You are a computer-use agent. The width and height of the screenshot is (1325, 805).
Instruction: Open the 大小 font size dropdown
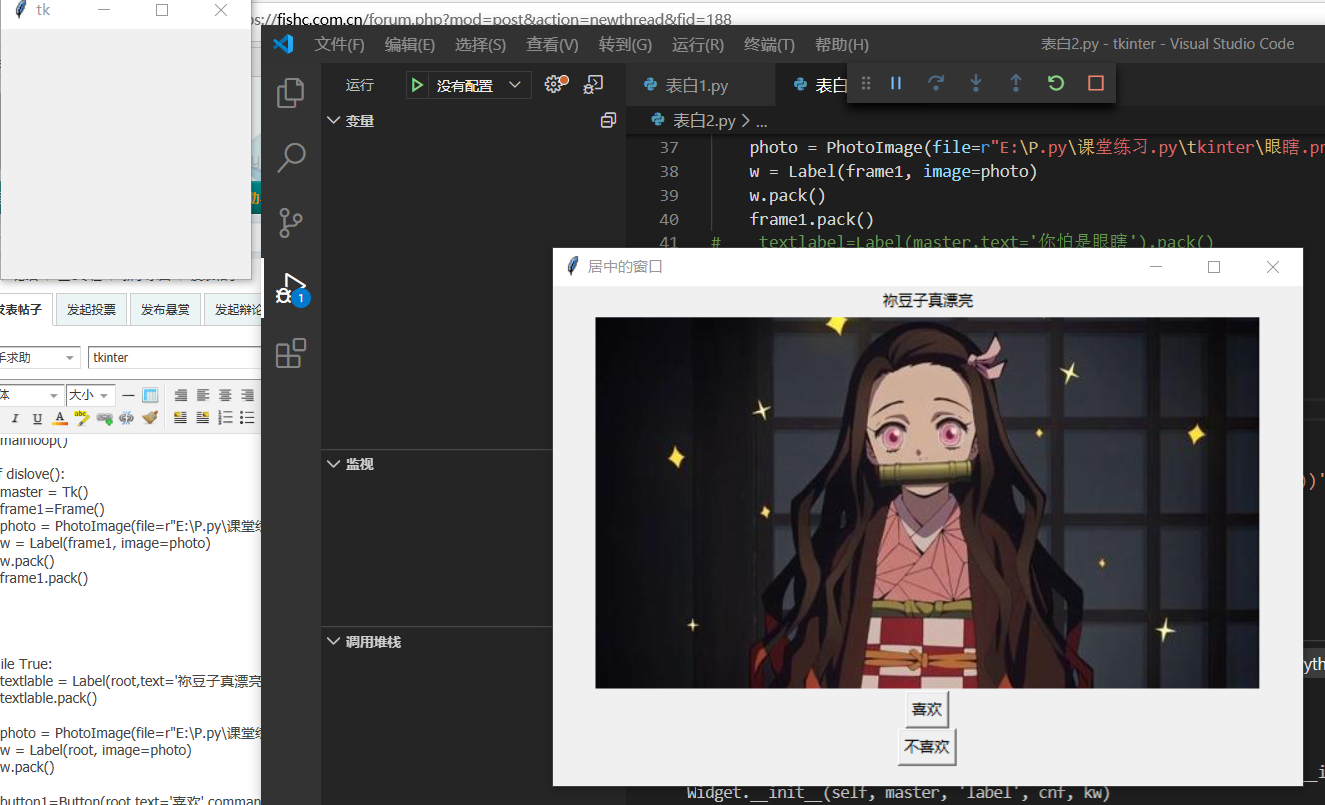click(x=91, y=395)
